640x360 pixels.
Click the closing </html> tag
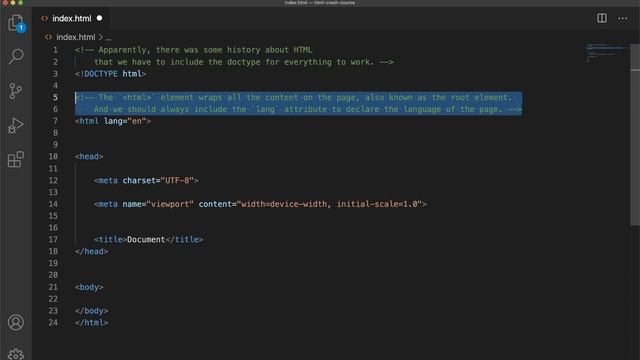tap(91, 322)
